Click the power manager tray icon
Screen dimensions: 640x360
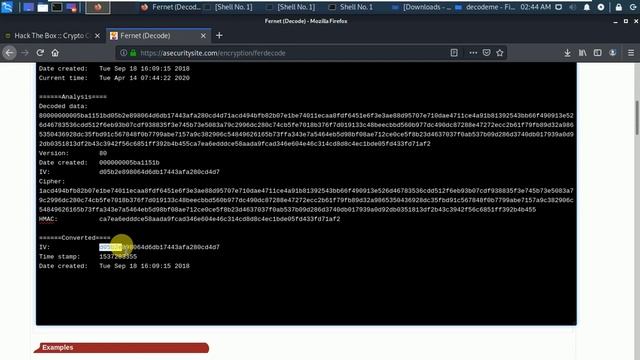(601, 7)
